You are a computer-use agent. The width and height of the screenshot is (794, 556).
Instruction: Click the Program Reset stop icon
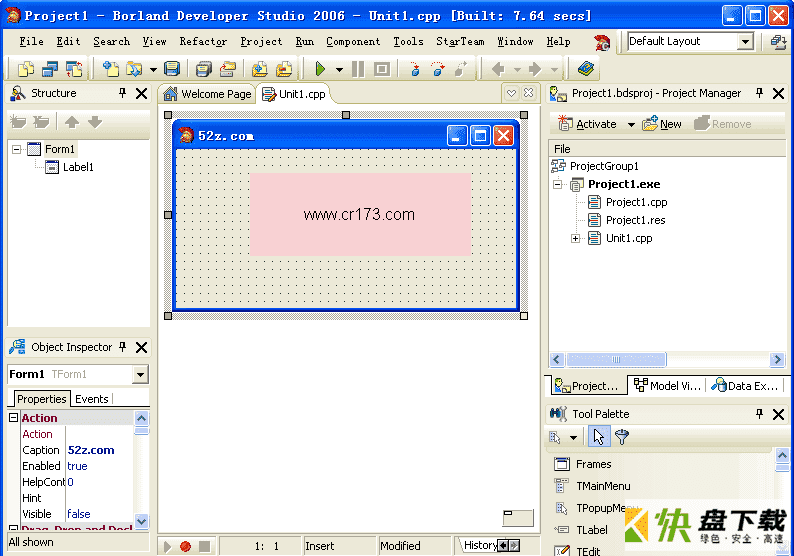pos(382,68)
